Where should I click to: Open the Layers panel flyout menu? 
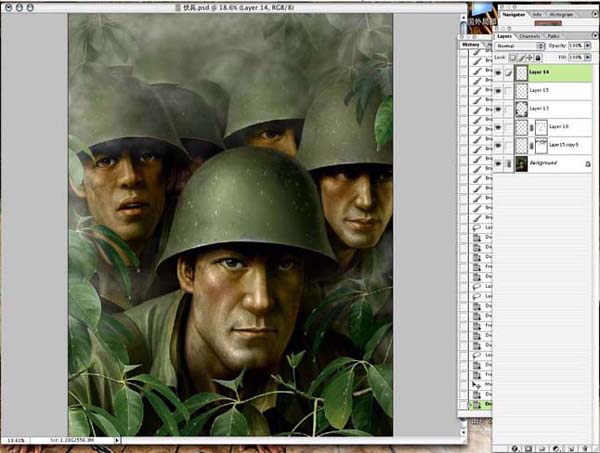pyautogui.click(x=595, y=36)
